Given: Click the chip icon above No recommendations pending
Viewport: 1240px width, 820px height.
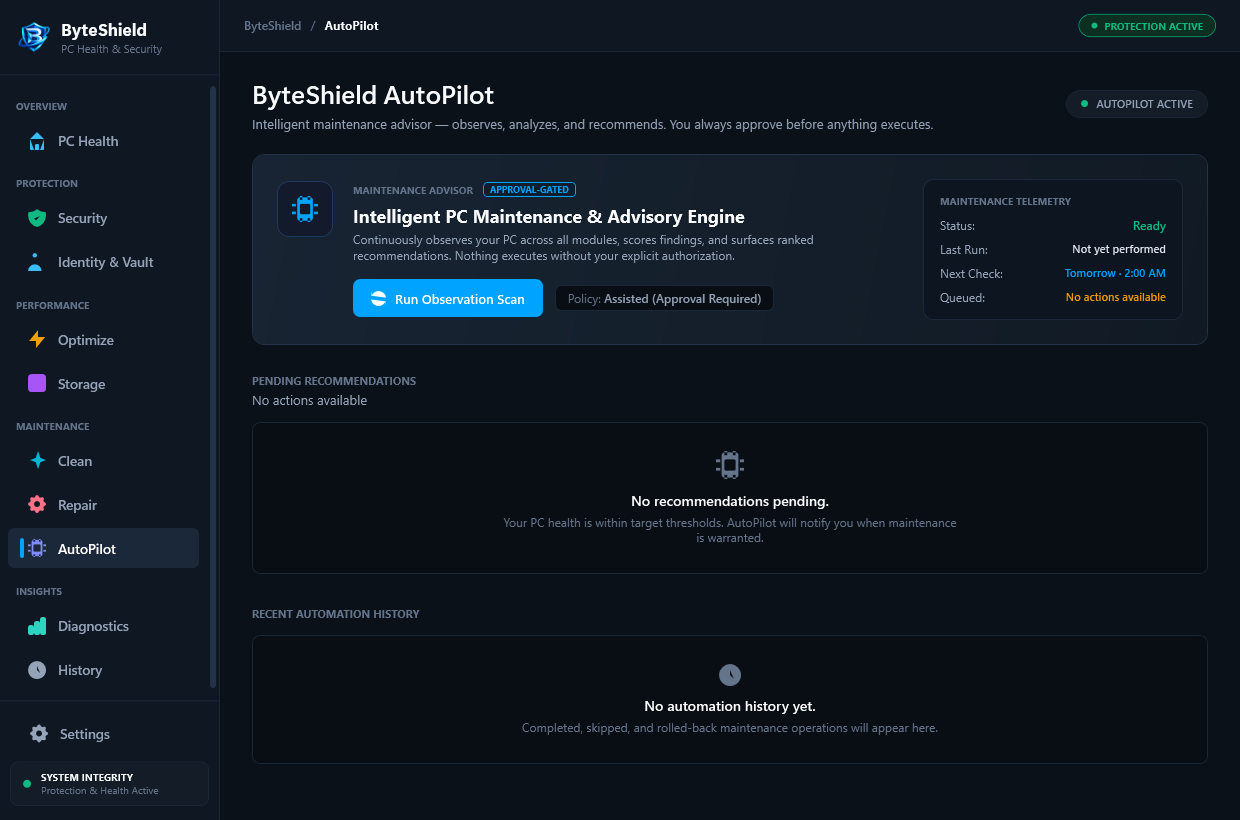Looking at the screenshot, I should (x=730, y=465).
